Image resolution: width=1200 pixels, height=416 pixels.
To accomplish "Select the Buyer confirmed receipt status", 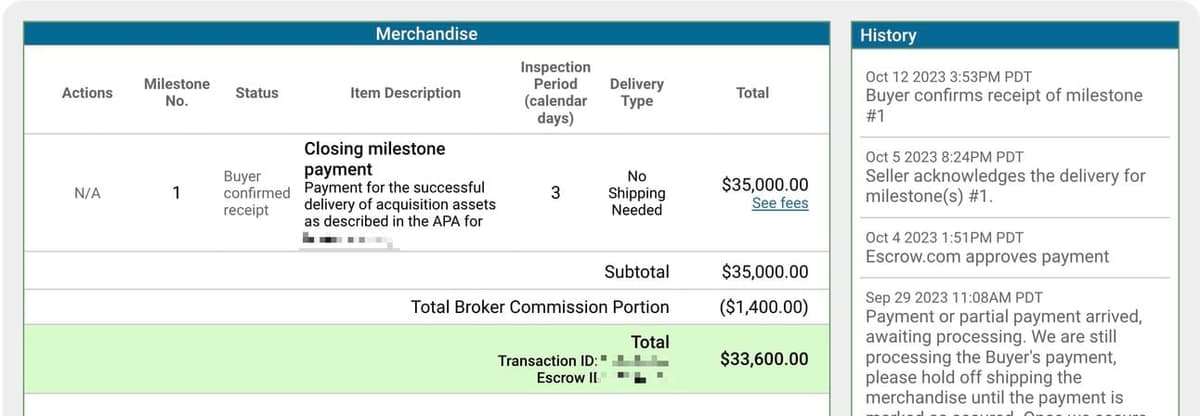I will (x=256, y=193).
